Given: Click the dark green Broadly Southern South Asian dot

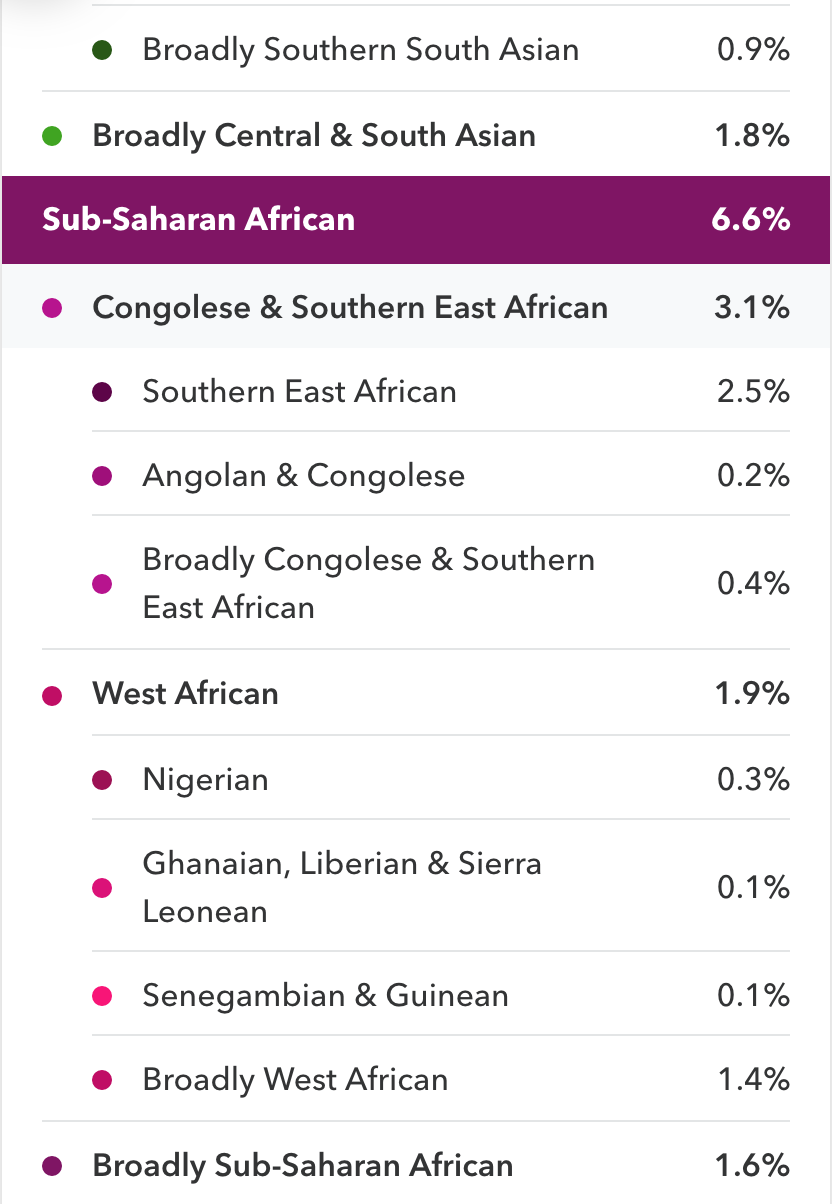Looking at the screenshot, I should 101,49.
